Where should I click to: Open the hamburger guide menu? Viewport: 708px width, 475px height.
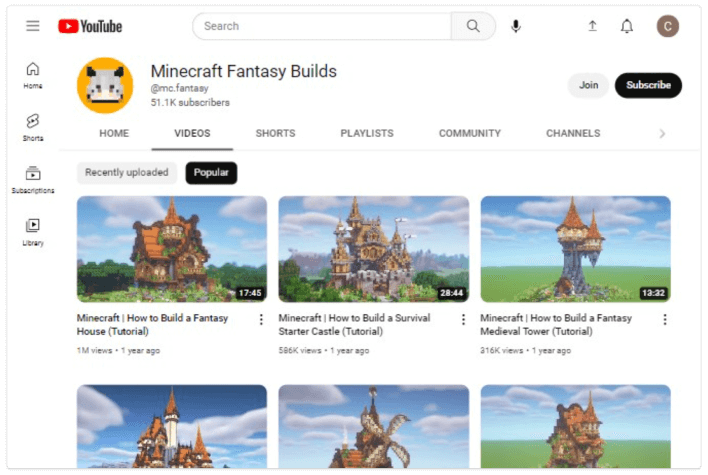pos(33,26)
